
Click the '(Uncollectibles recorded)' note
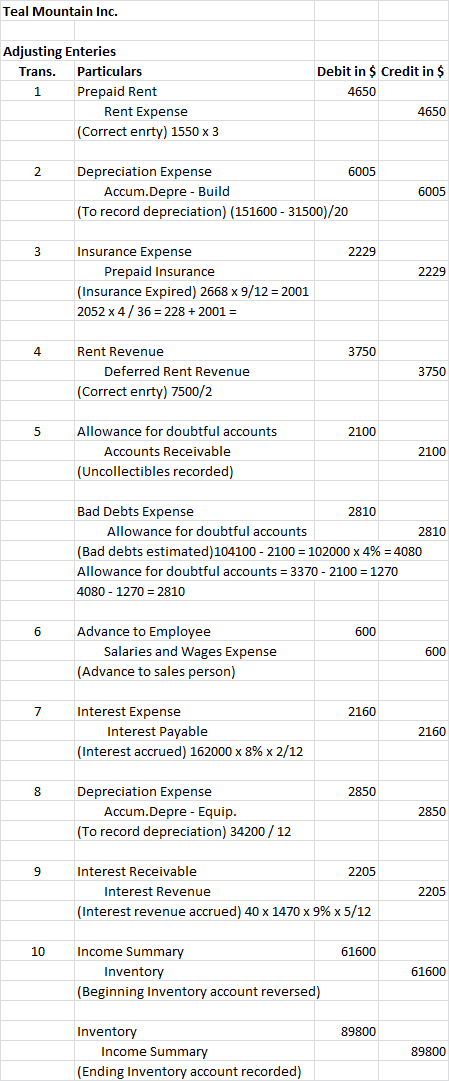(154, 472)
